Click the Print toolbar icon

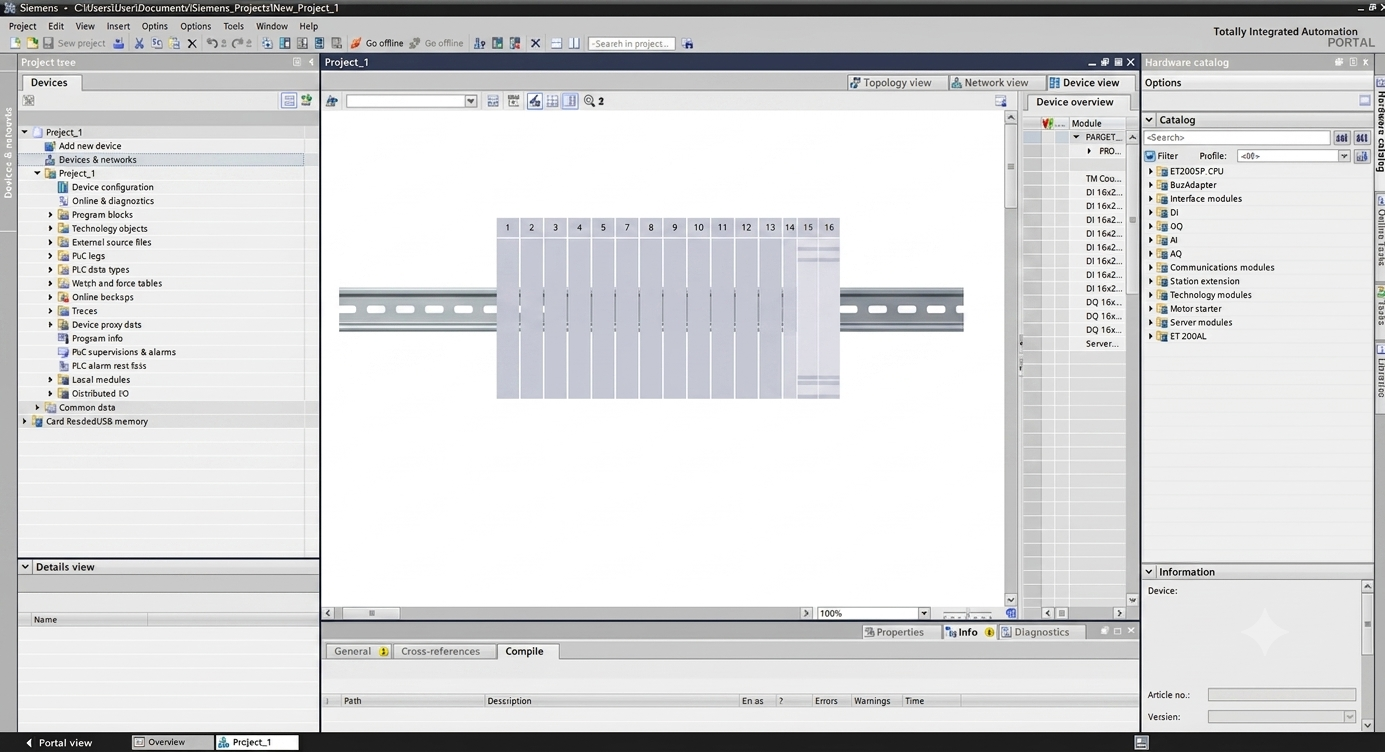118,43
